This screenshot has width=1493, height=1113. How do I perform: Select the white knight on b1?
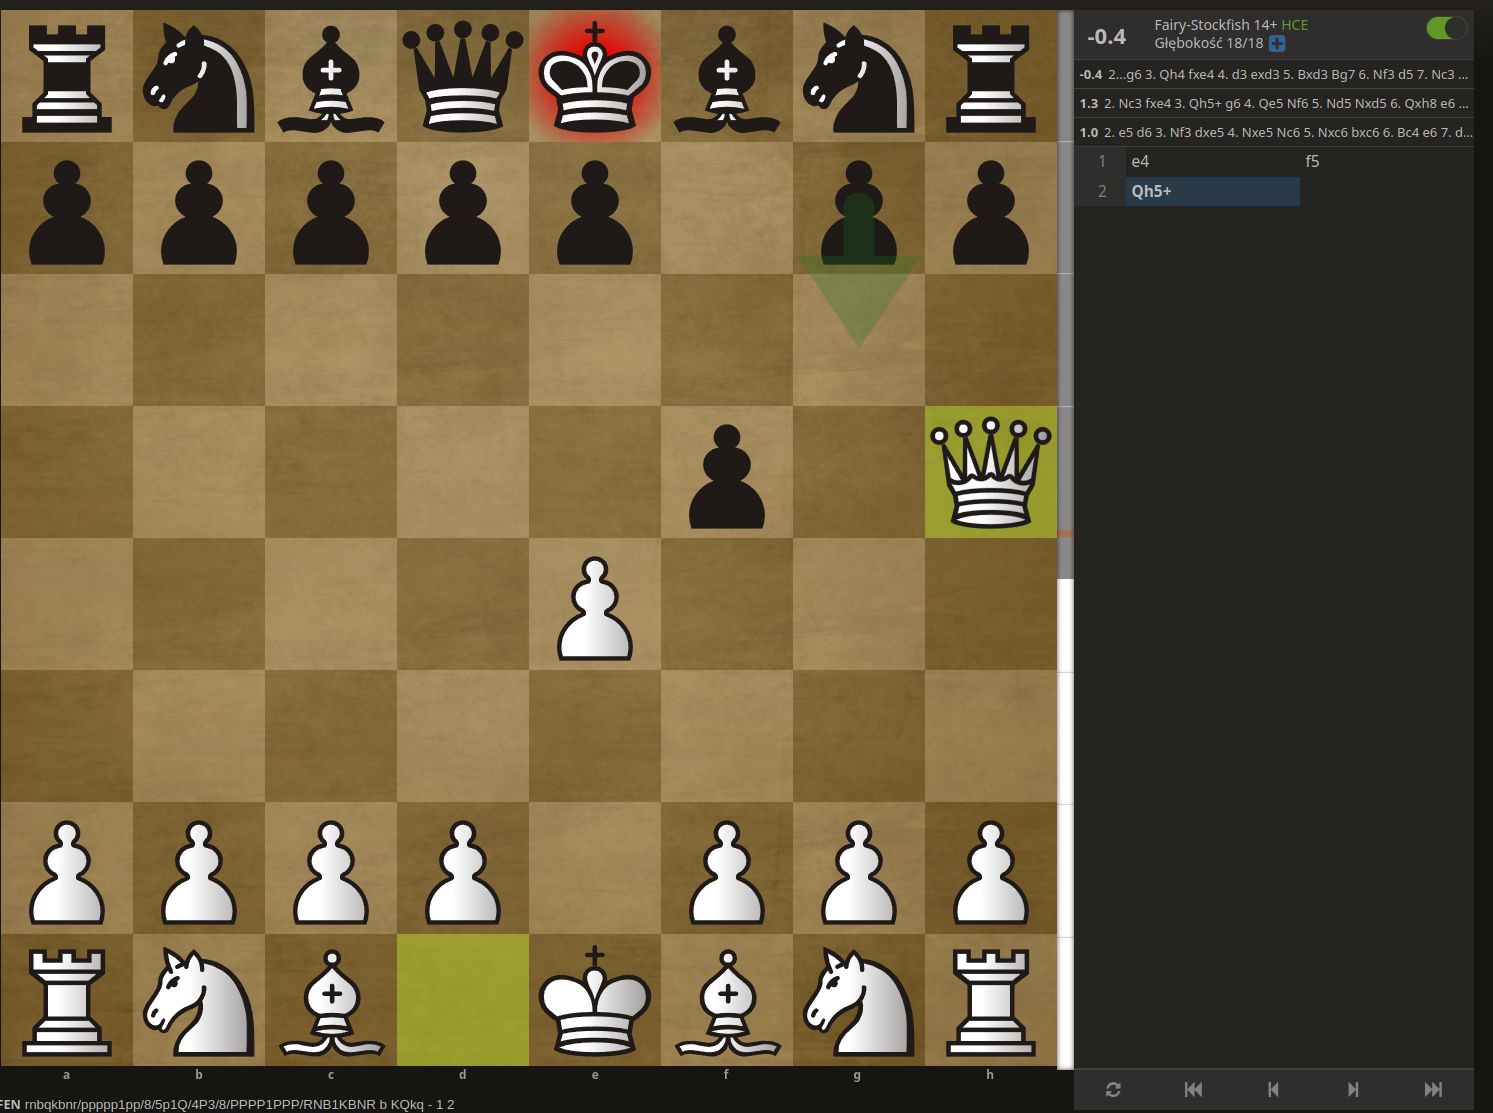click(199, 1000)
